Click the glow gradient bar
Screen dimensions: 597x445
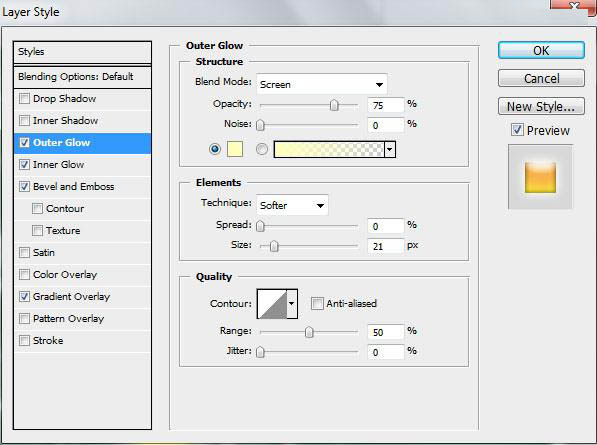(329, 150)
